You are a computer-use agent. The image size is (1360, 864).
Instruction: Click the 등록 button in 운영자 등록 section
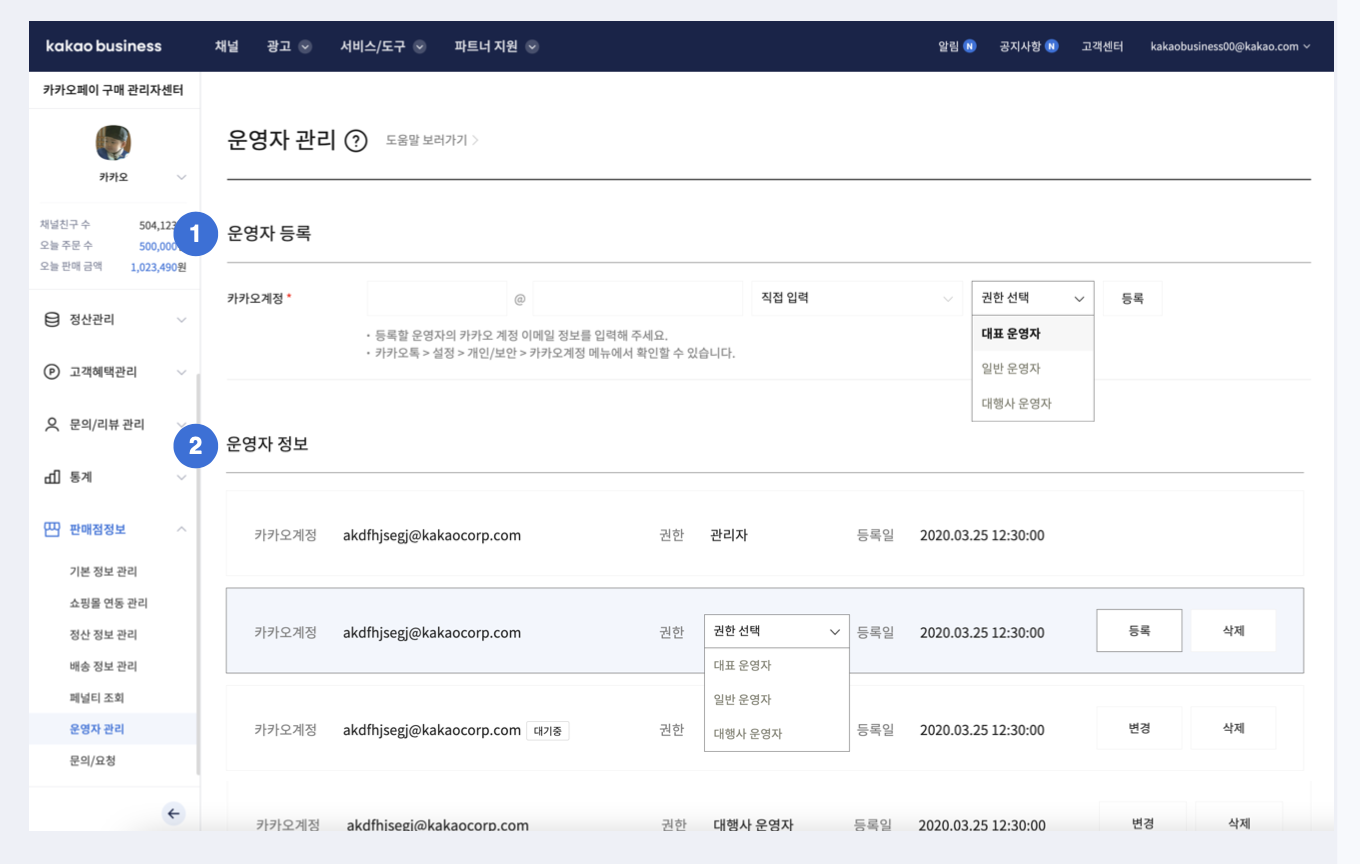[1132, 298]
